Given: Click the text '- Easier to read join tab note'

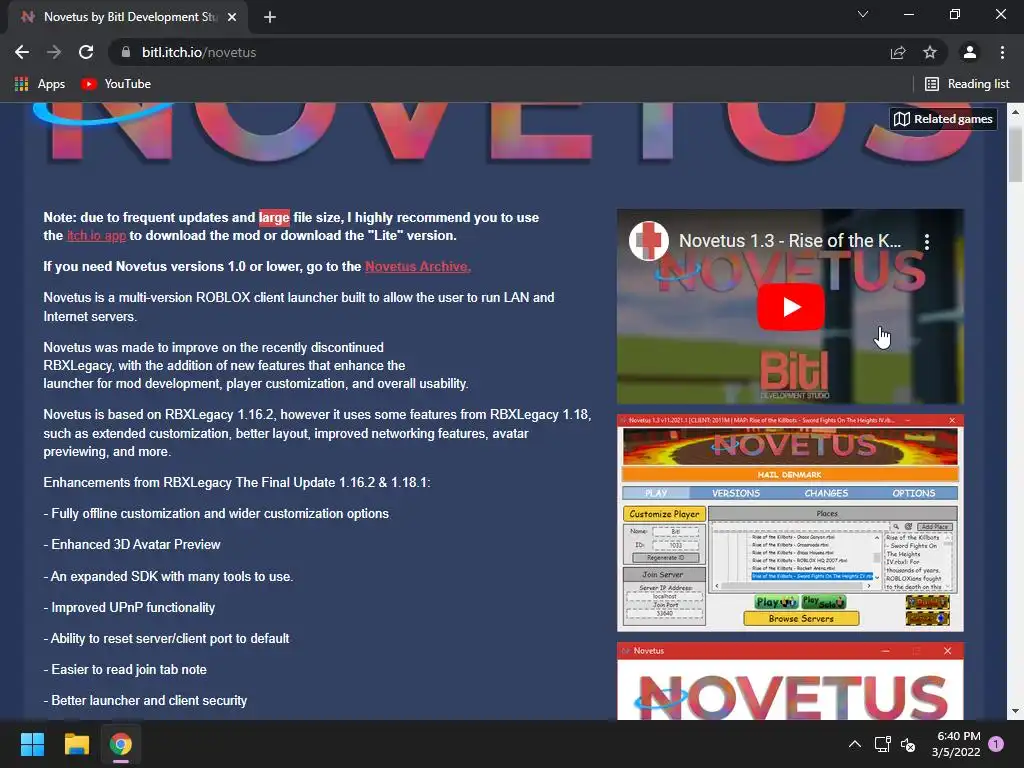Looking at the screenshot, I should (x=125, y=670).
